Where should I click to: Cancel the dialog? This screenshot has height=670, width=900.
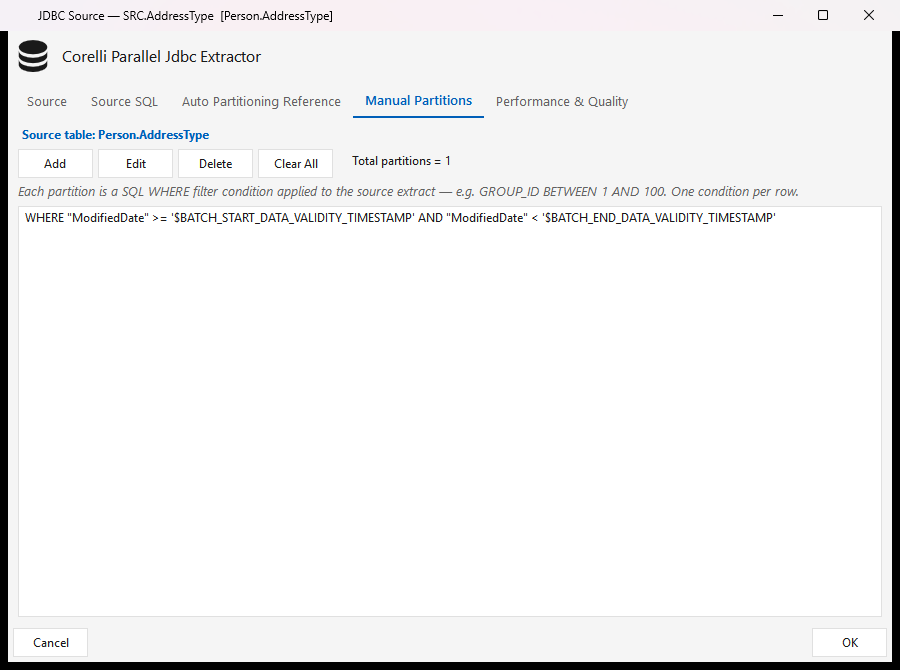pyautogui.click(x=51, y=642)
